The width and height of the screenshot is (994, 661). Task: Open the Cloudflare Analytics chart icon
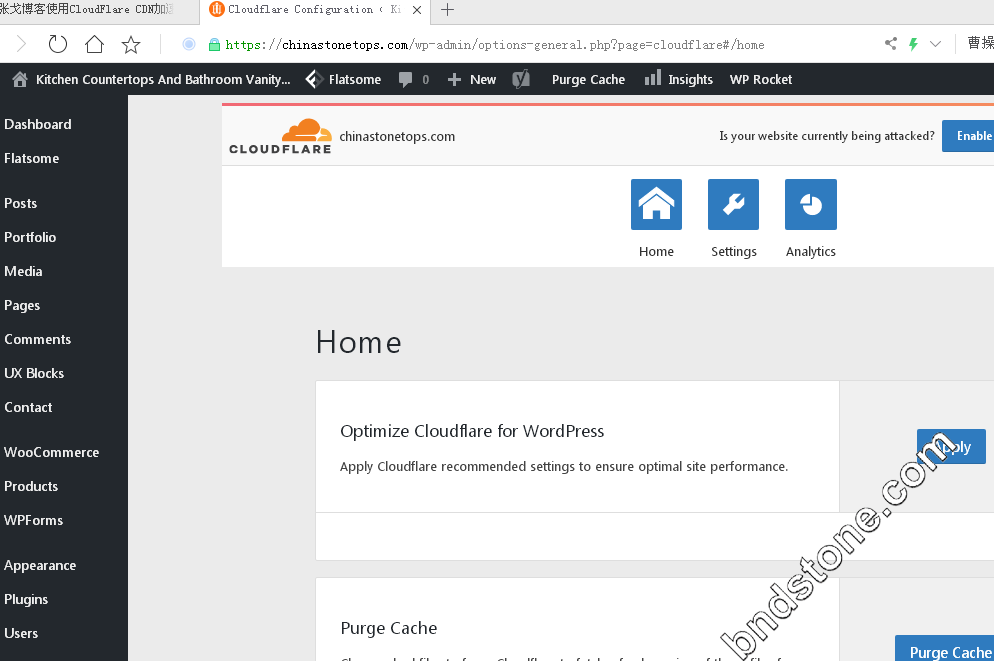tap(811, 204)
